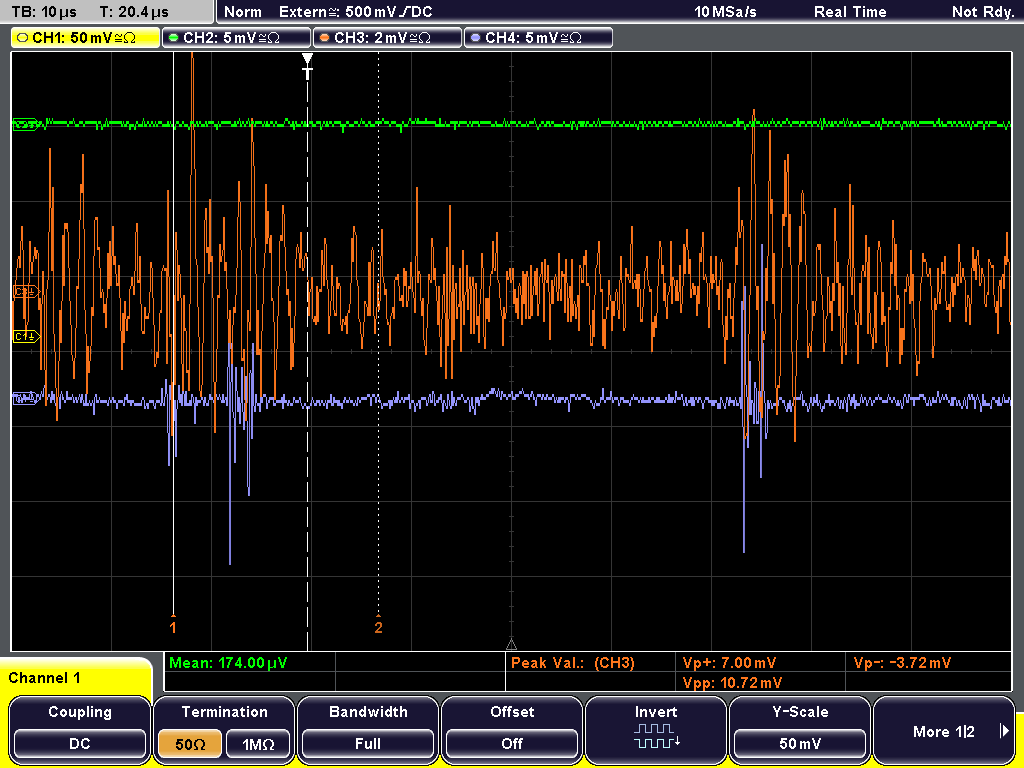Open the Coupling DC selector
1024x768 pixels.
pos(80,744)
